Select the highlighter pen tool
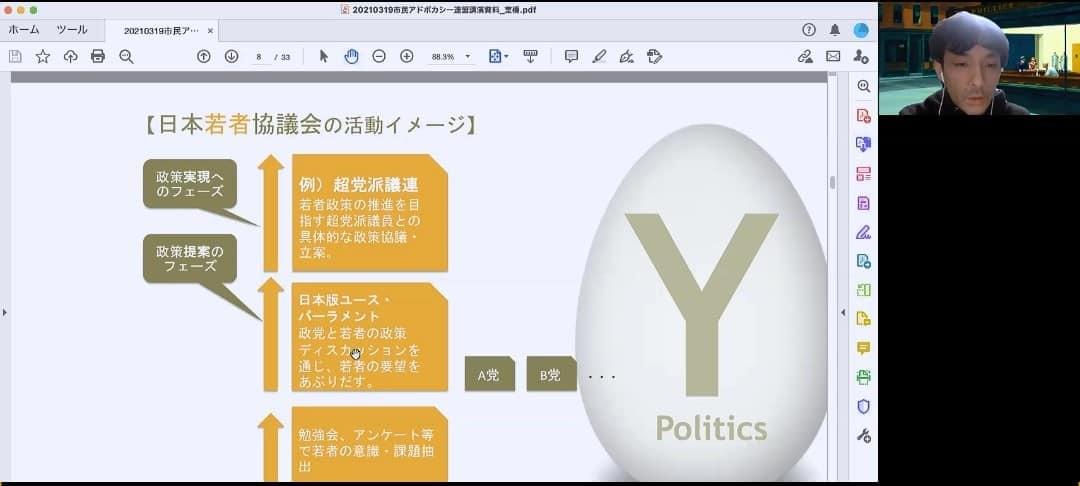Image resolution: width=1080 pixels, height=486 pixels. click(599, 56)
